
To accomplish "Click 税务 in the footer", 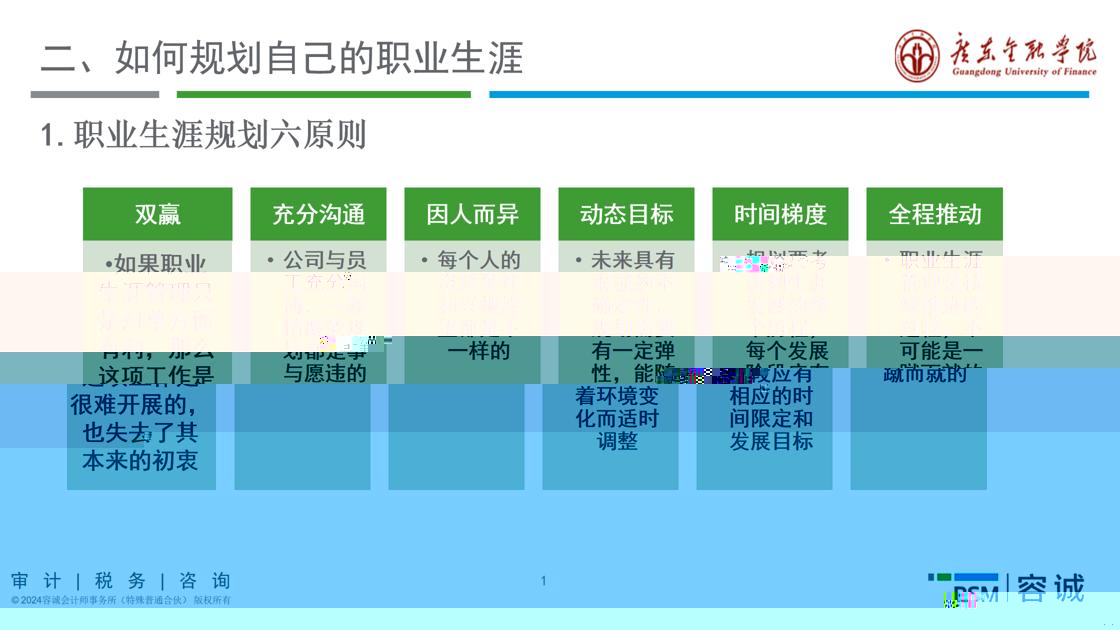I will coord(120,581).
